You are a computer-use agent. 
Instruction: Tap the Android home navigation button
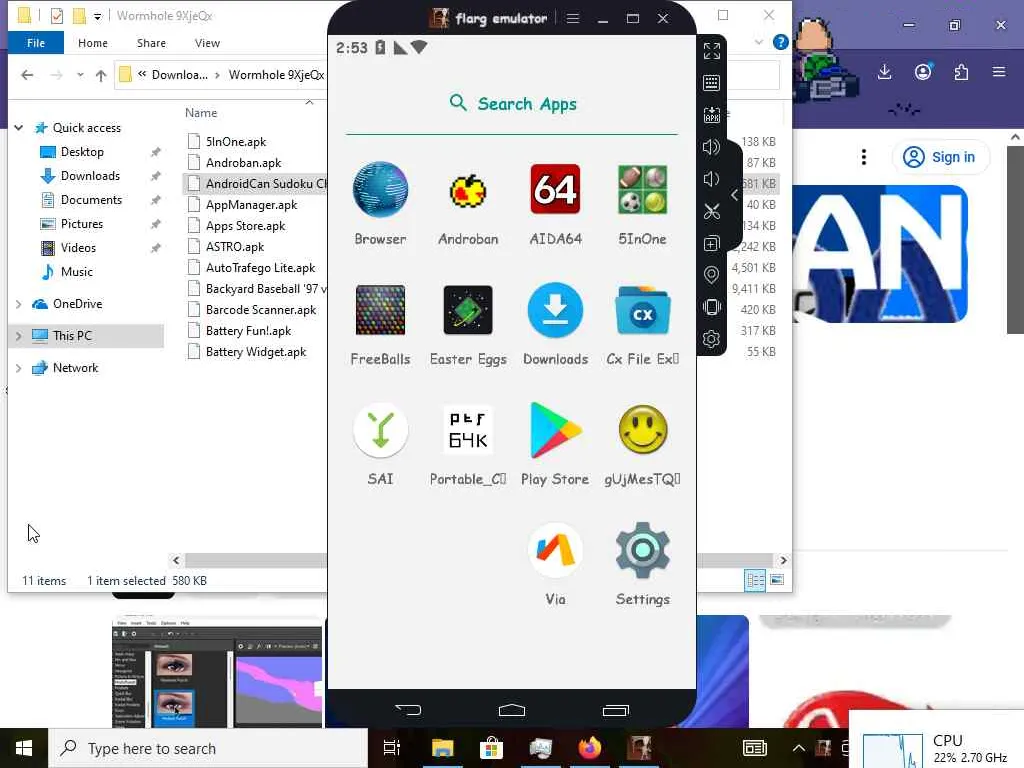(x=511, y=710)
